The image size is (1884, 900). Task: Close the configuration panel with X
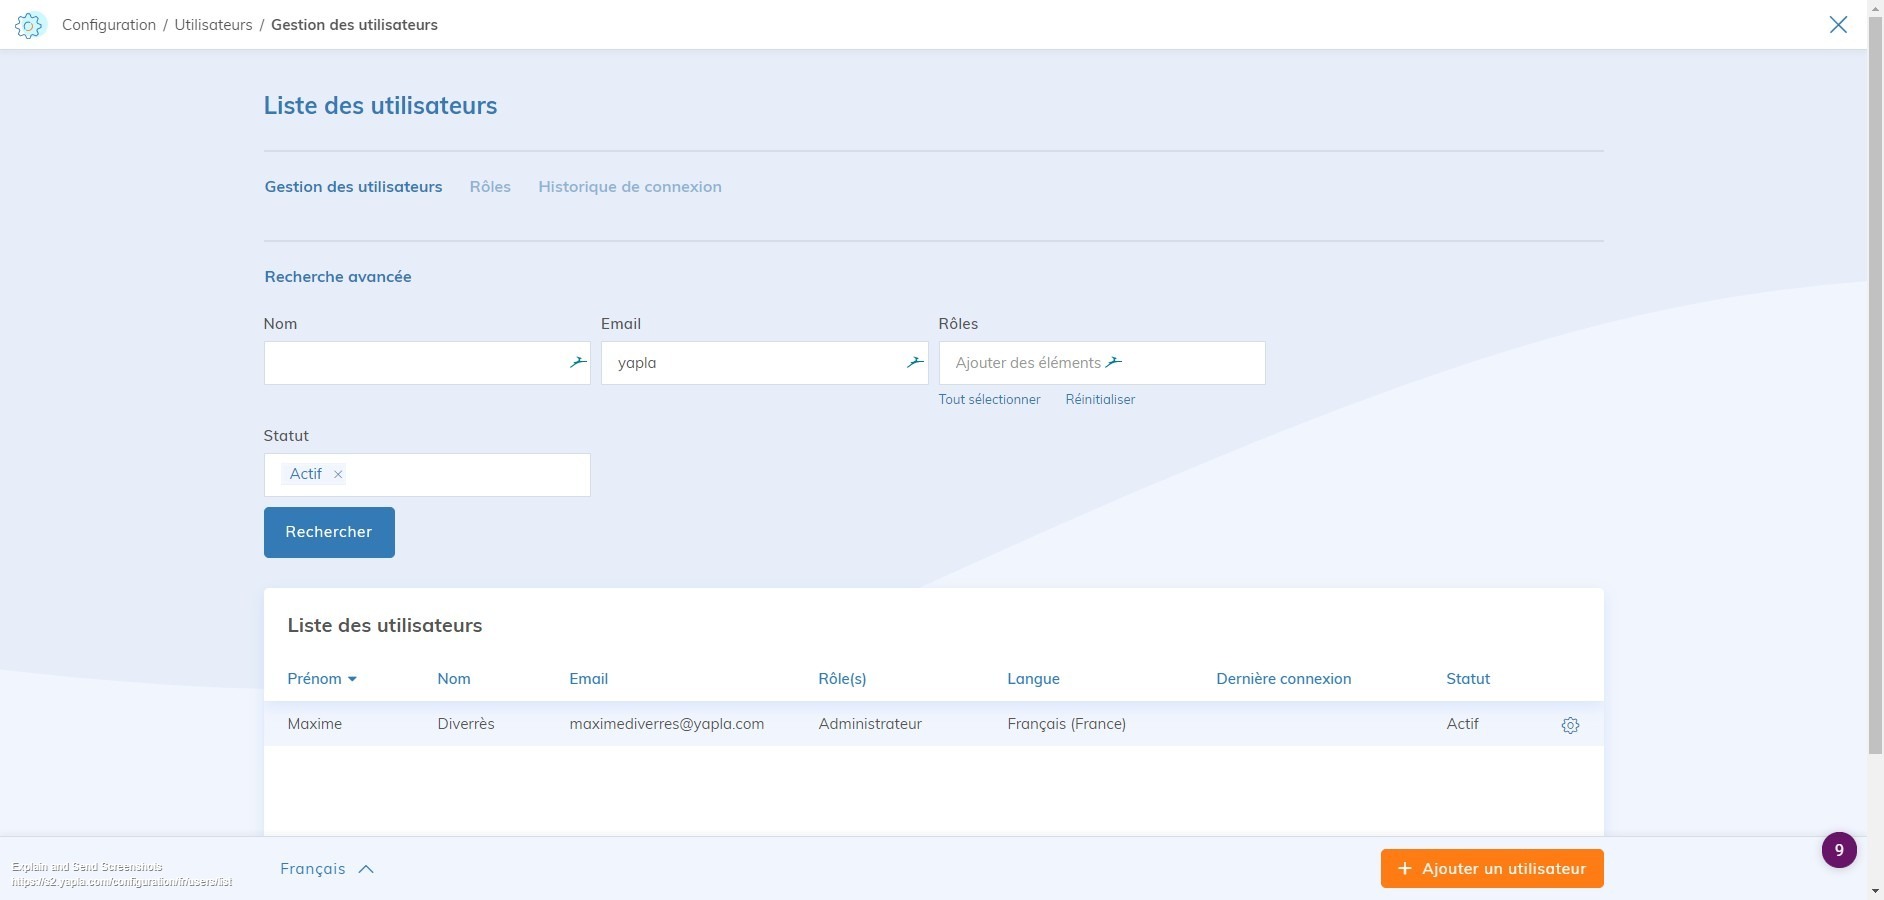pos(1838,25)
